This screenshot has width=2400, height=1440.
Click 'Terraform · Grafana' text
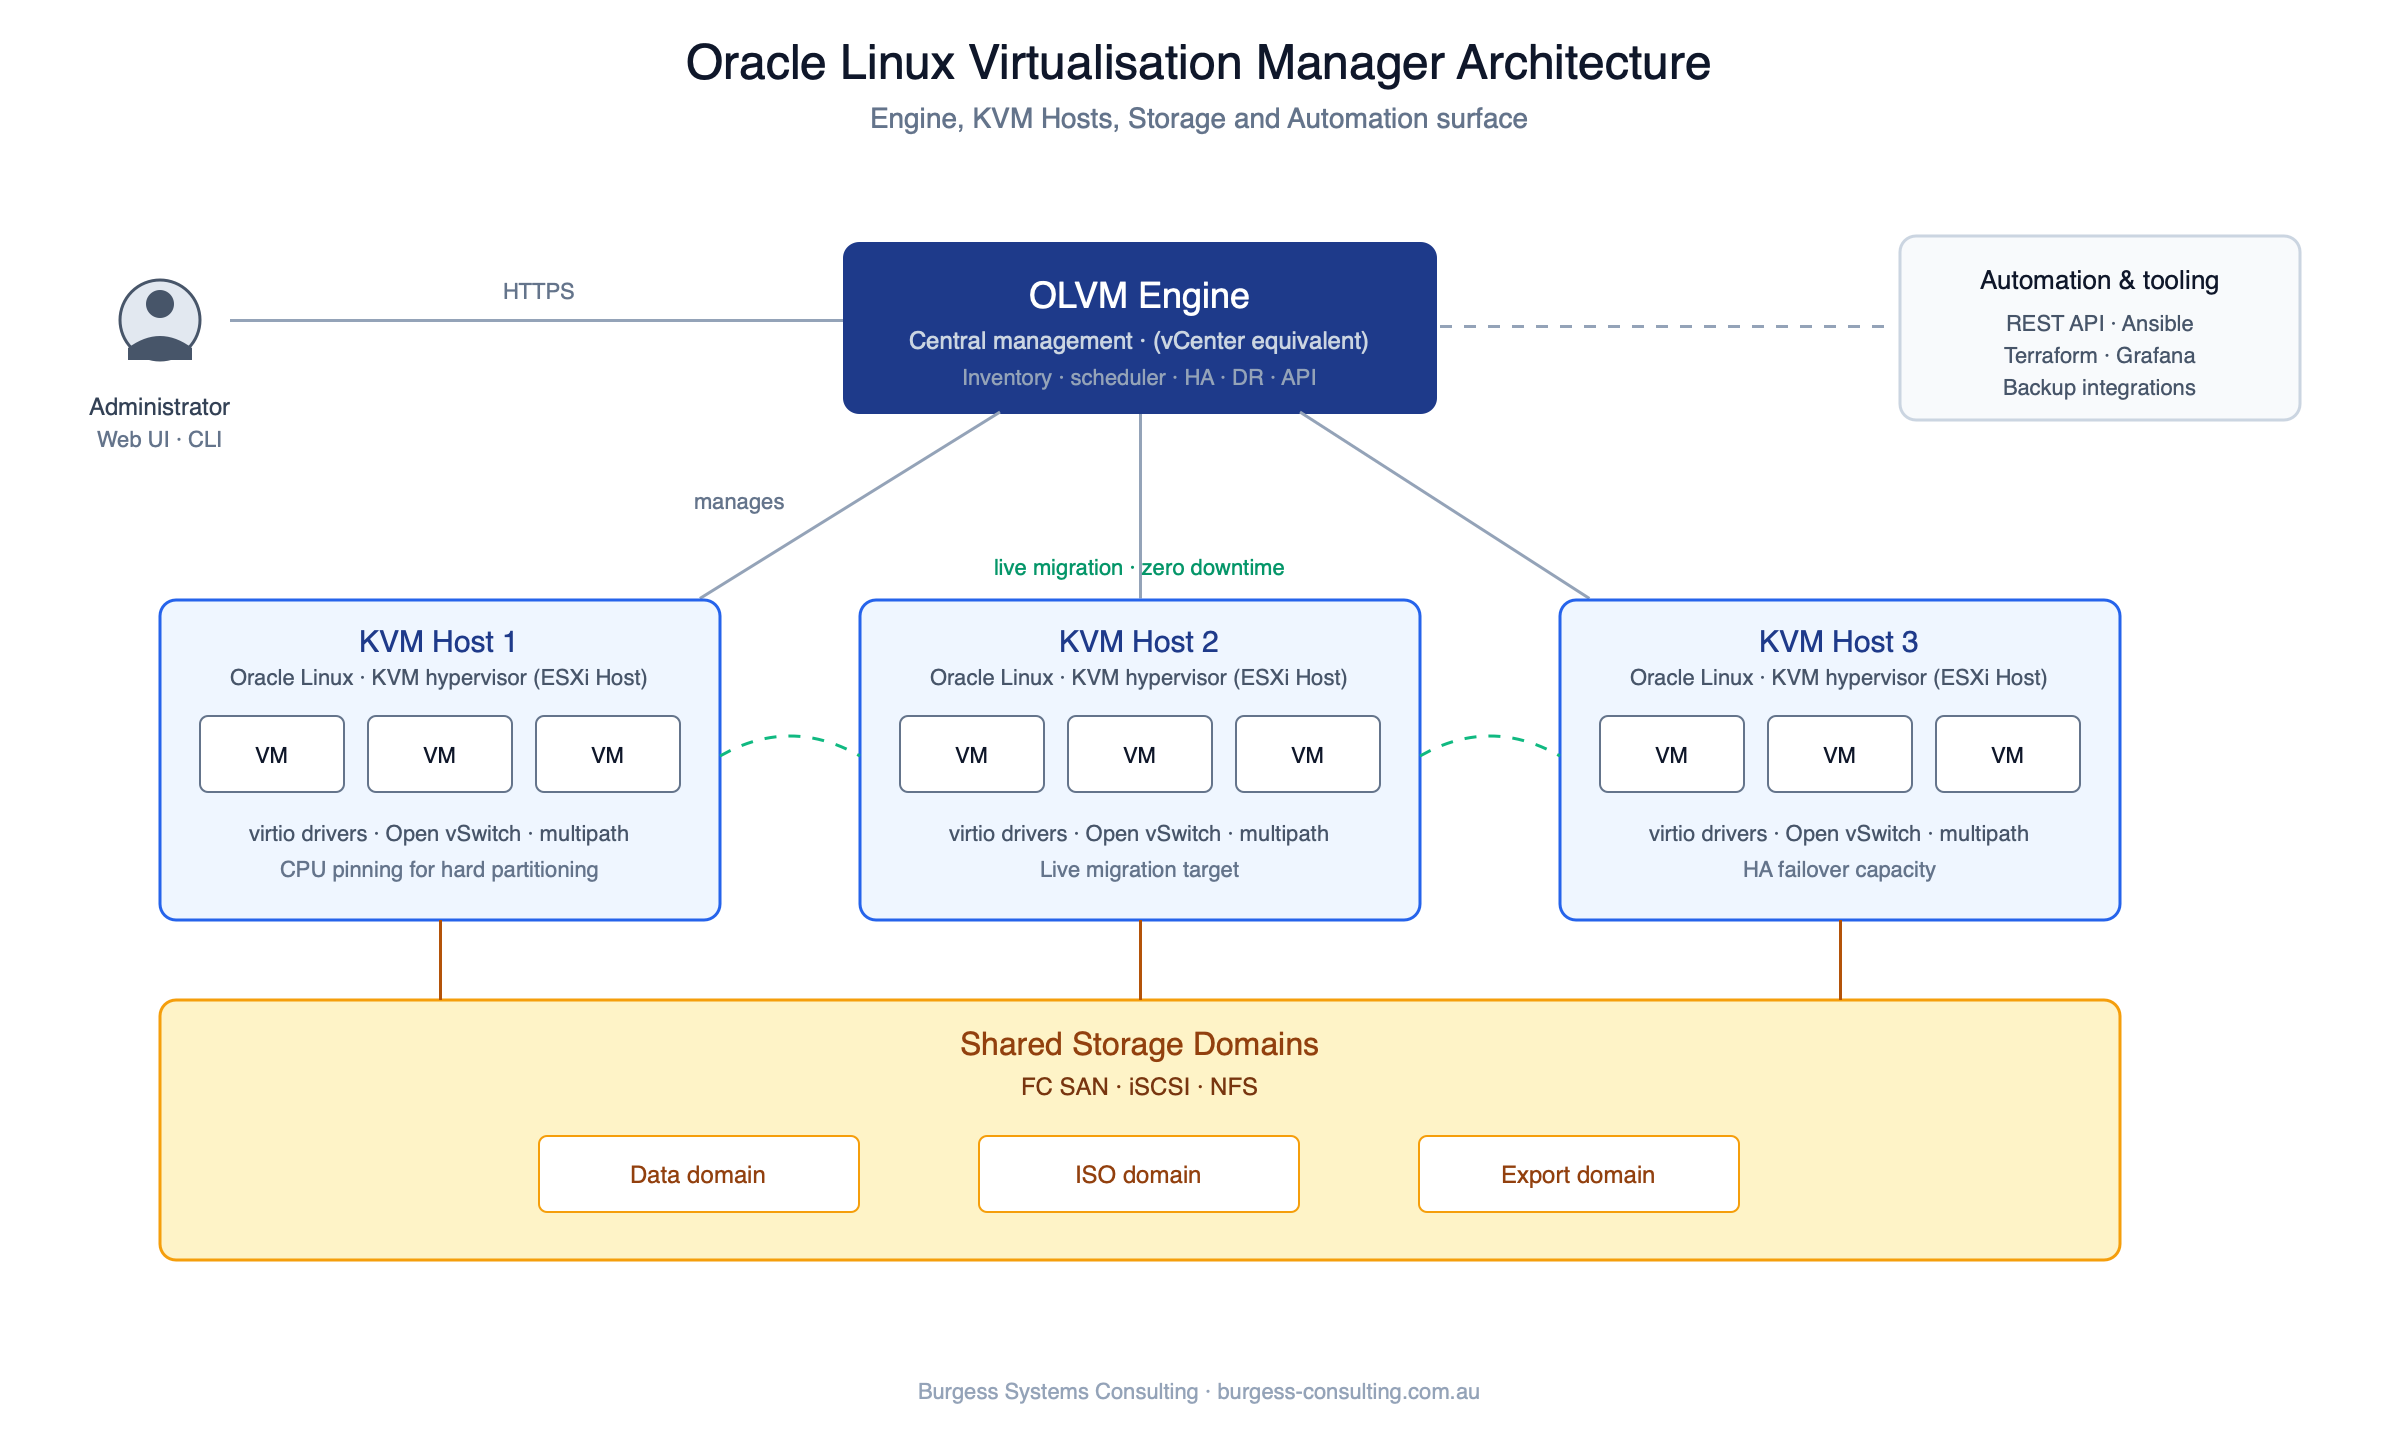point(2099,356)
